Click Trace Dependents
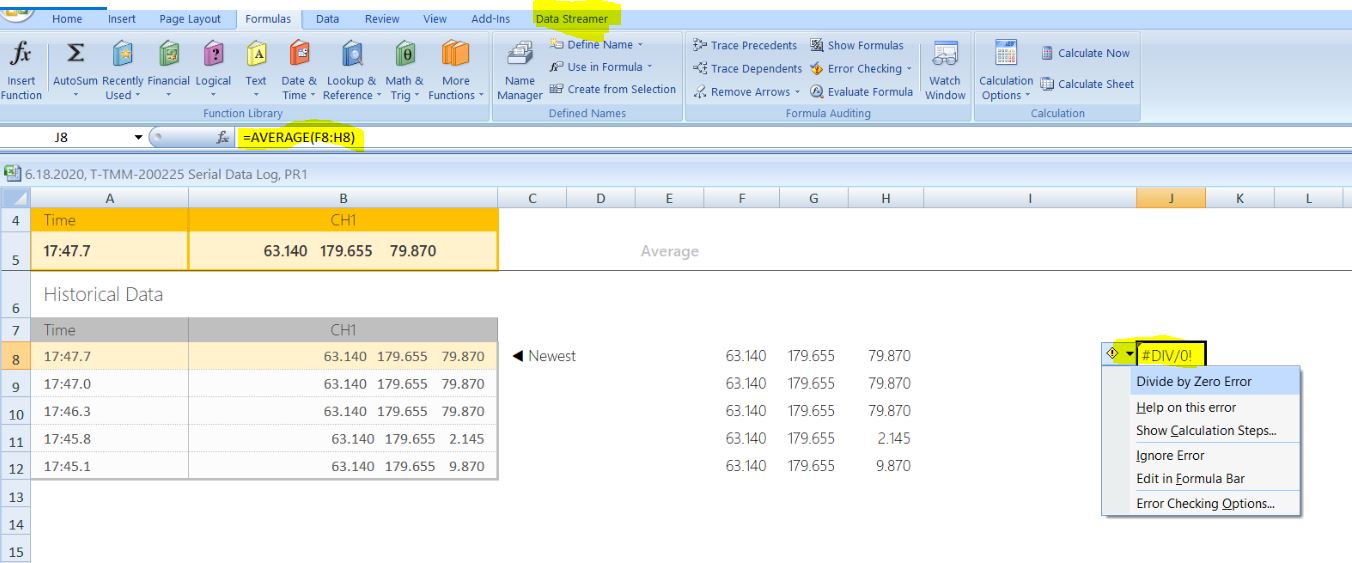Screen dimensions: 1352x563 point(748,68)
